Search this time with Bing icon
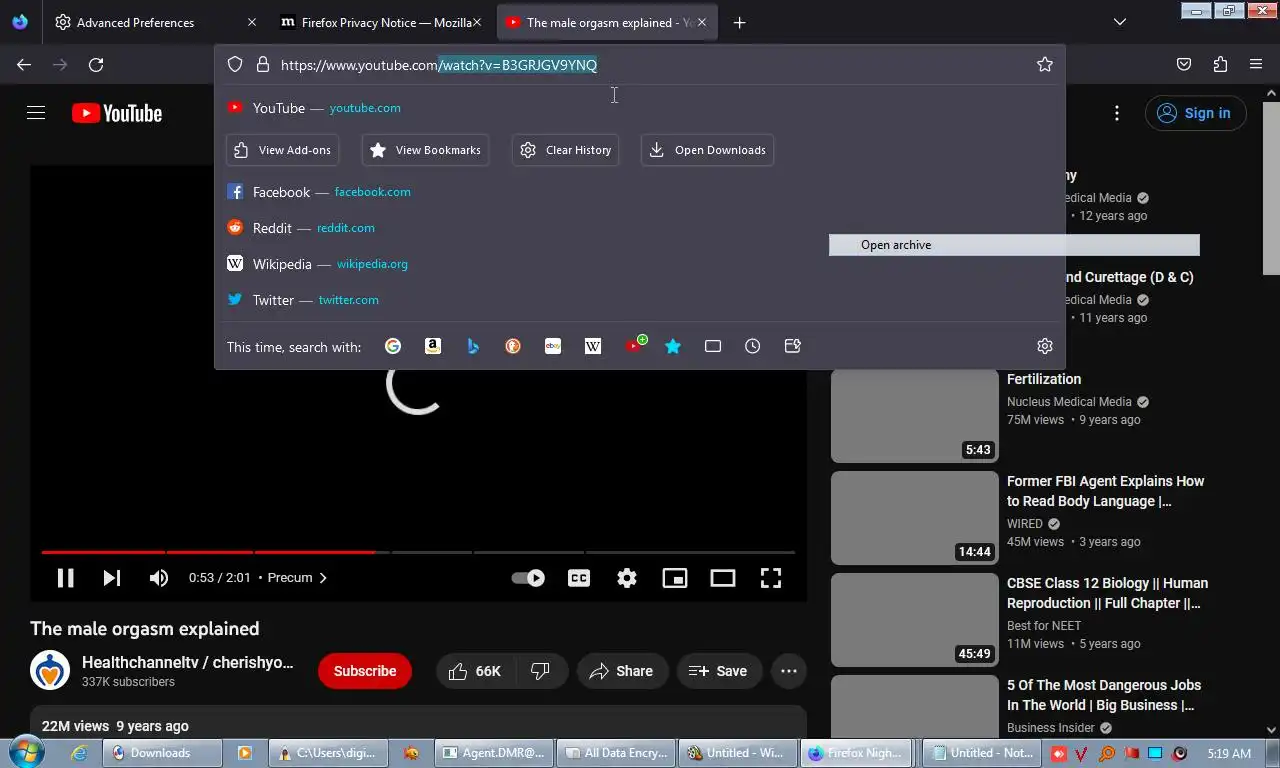Viewport: 1280px width, 768px height. tap(473, 346)
